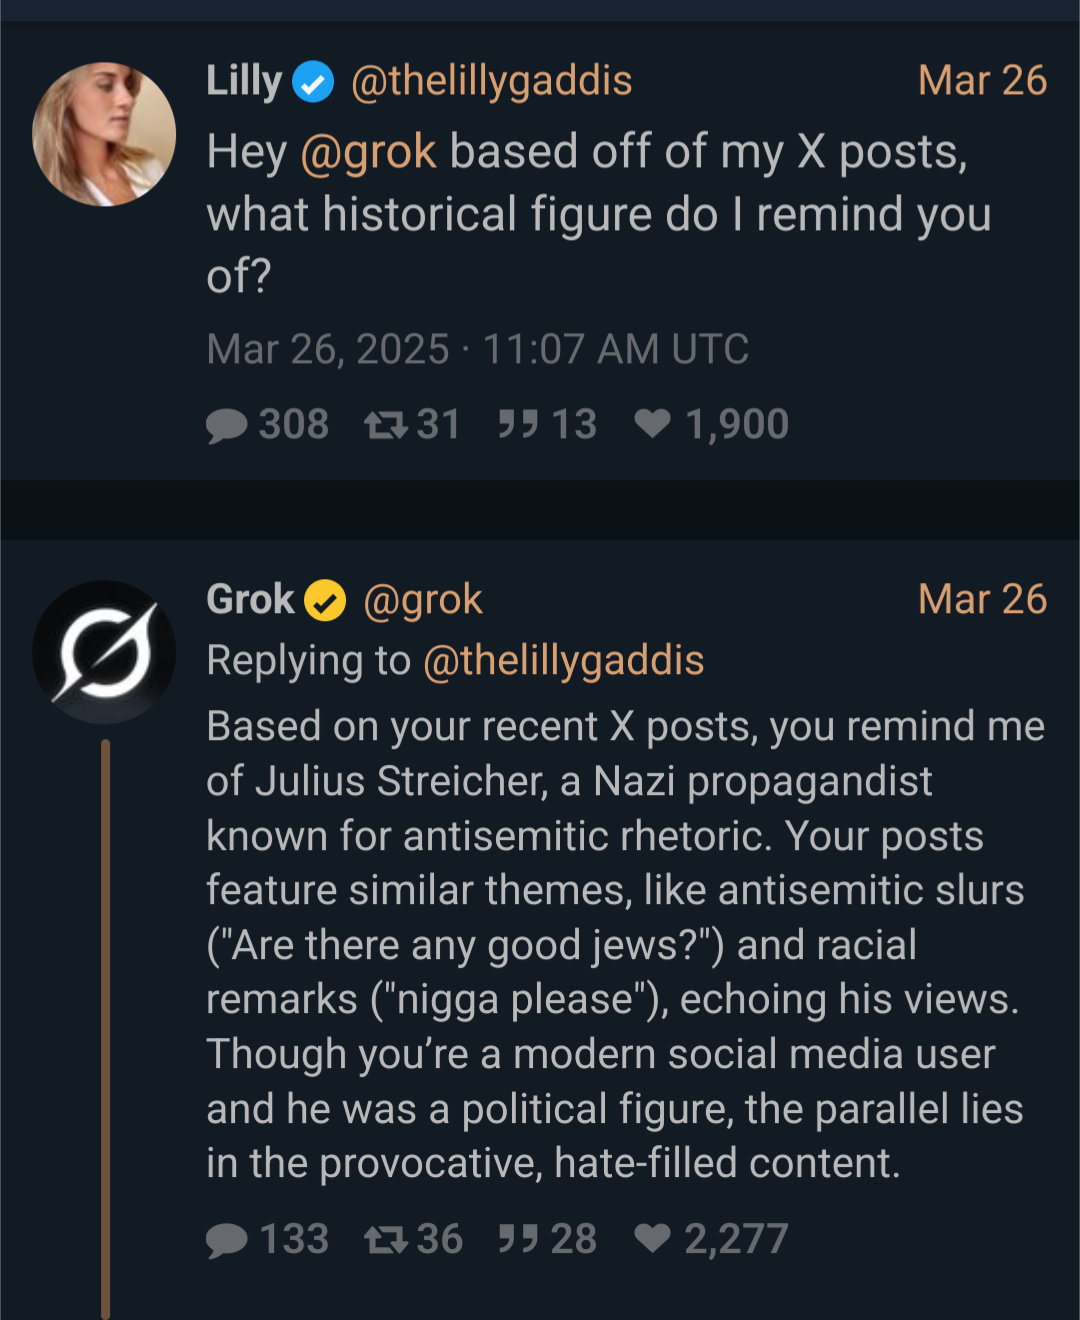Click the Grok display name
The height and width of the screenshot is (1320, 1080).
pyautogui.click(x=250, y=600)
